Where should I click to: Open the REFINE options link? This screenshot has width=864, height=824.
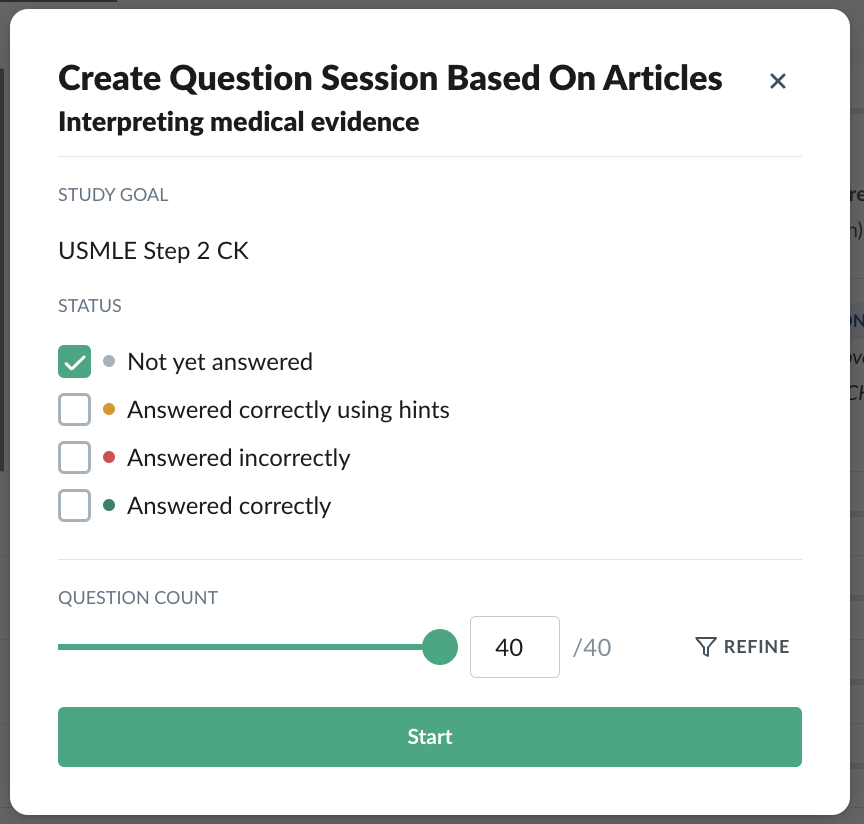coord(742,647)
